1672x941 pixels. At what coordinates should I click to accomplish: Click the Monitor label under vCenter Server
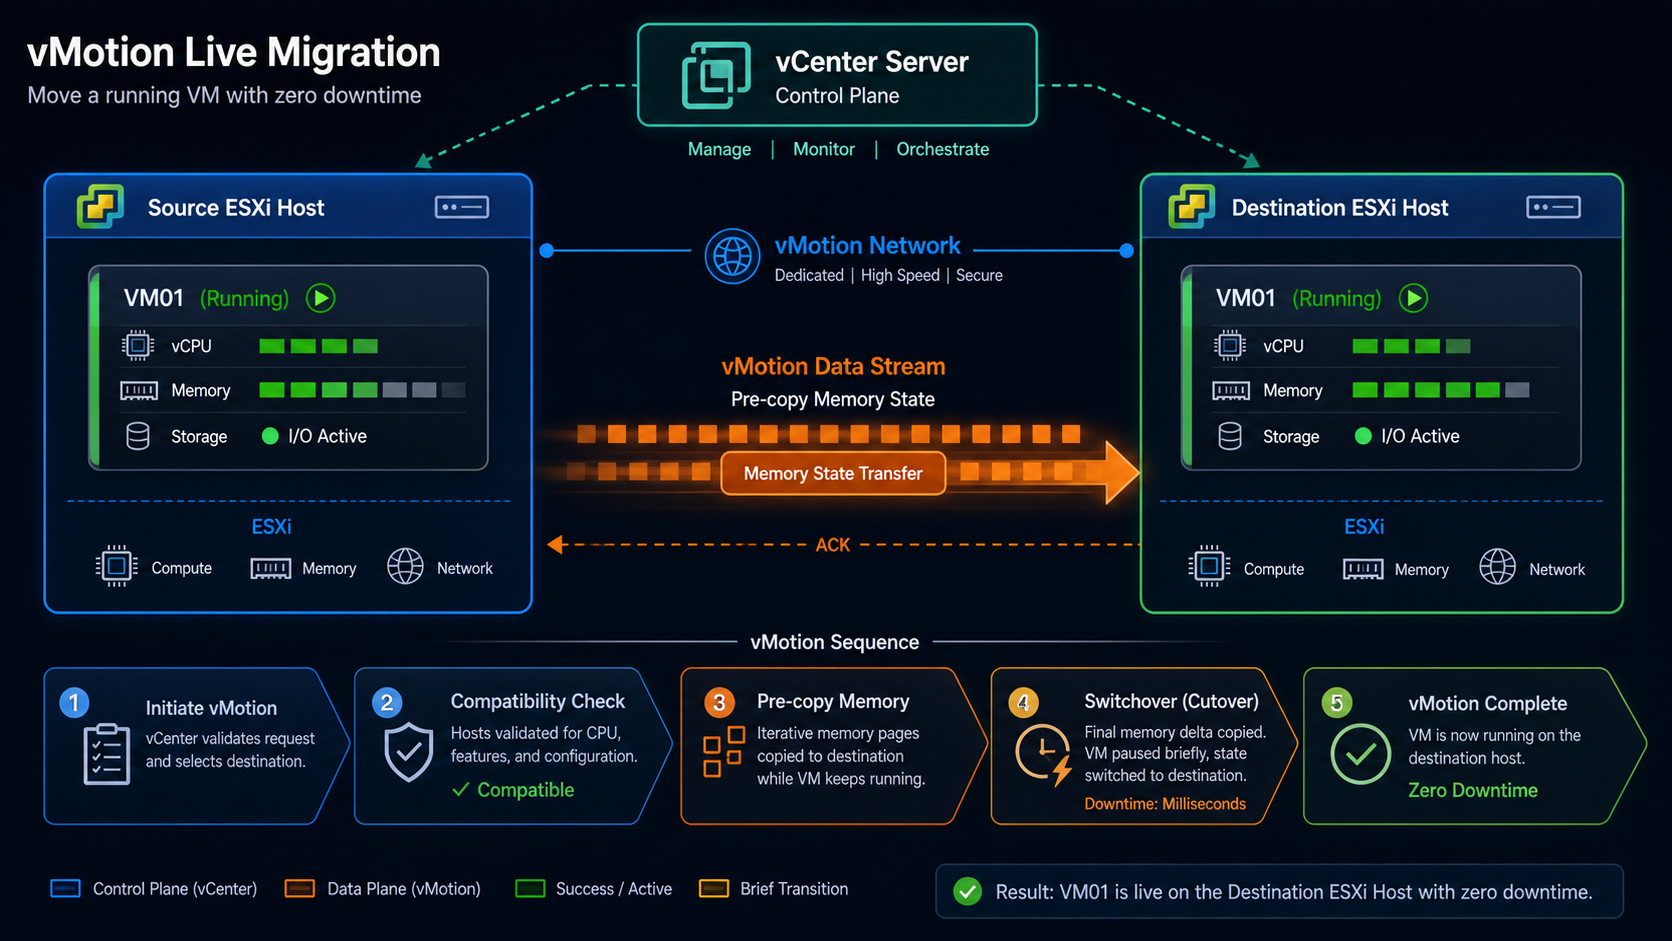(x=824, y=149)
